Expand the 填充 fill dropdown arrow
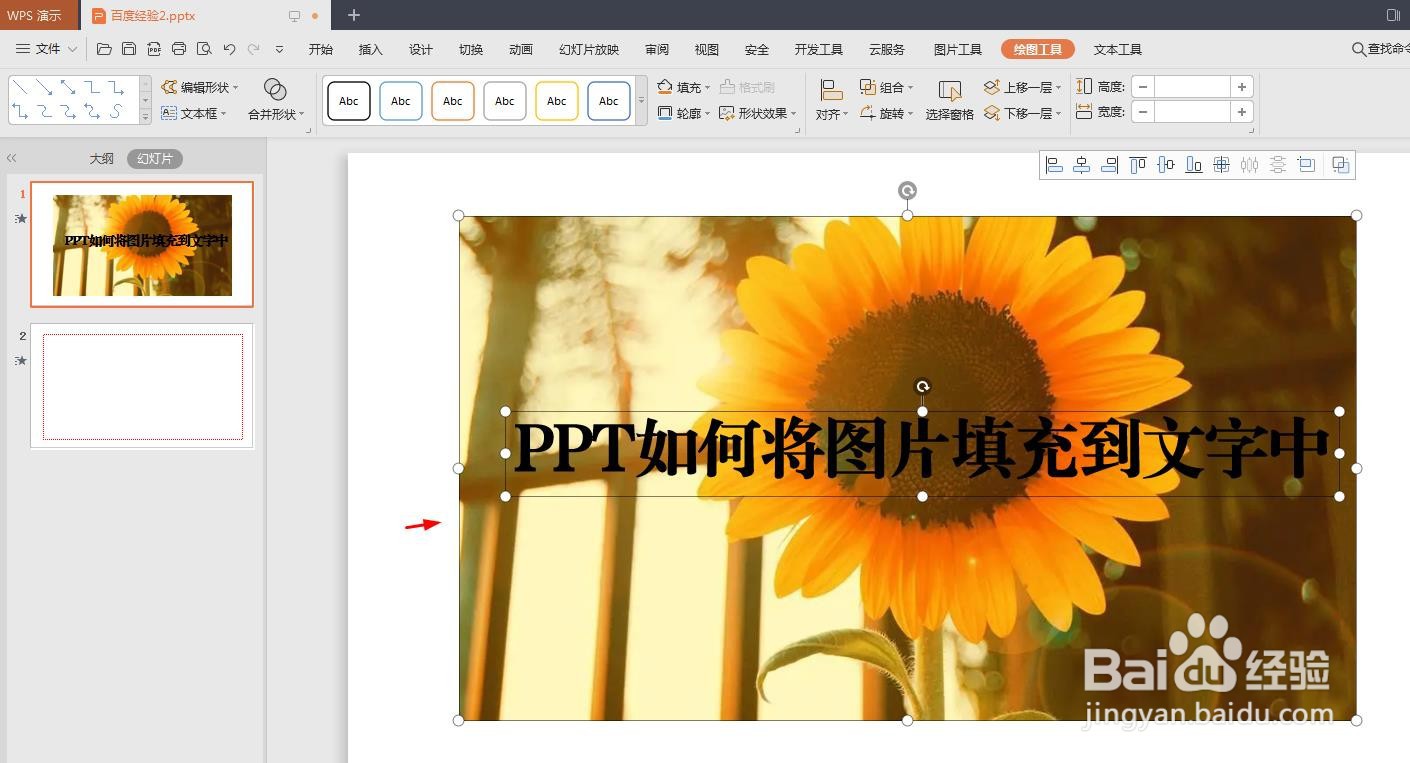The width and height of the screenshot is (1410, 763). (x=707, y=86)
